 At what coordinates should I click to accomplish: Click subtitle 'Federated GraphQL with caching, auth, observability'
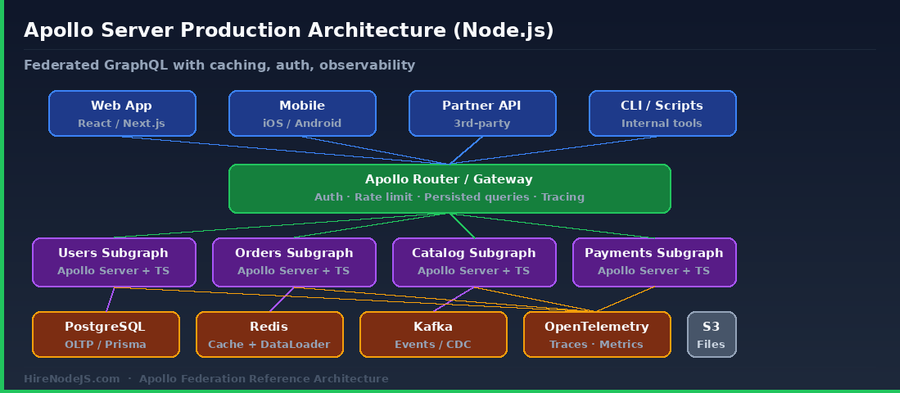(219, 65)
